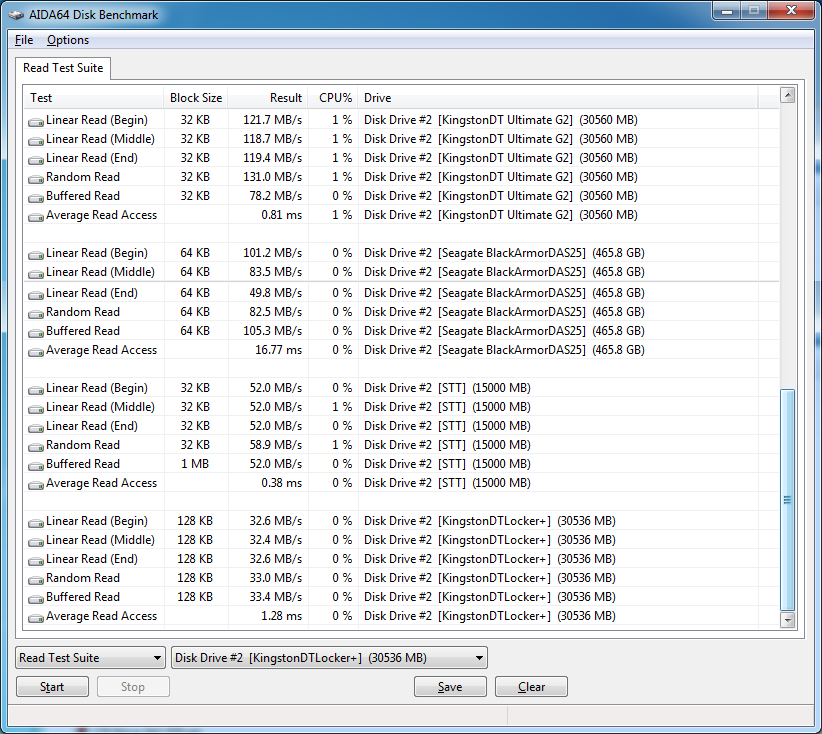Click drive icon of STT Linear Read (Middle)
This screenshot has height=734, width=822.
pyautogui.click(x=36, y=409)
